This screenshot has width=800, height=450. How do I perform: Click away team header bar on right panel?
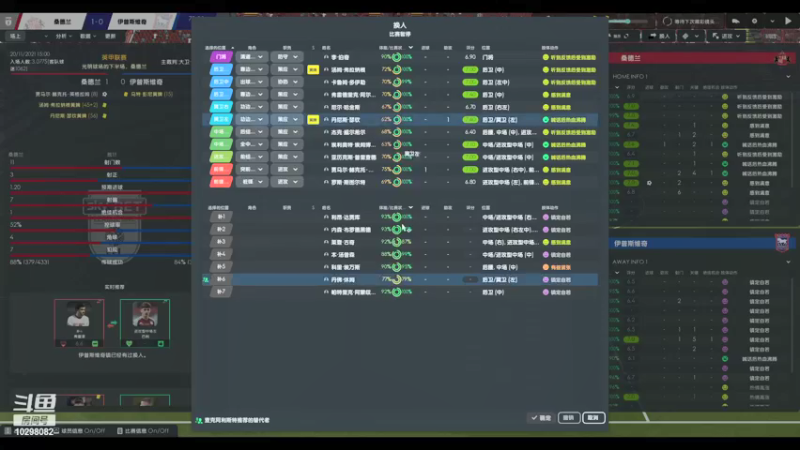tap(704, 243)
